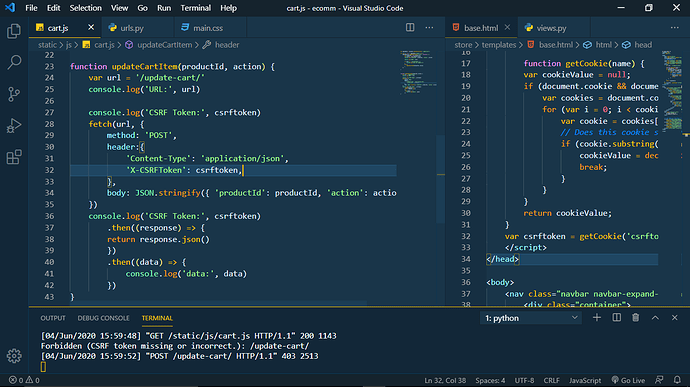Show the notifications bell in status bar
Viewport: 690px width, 387px height.
(677, 380)
